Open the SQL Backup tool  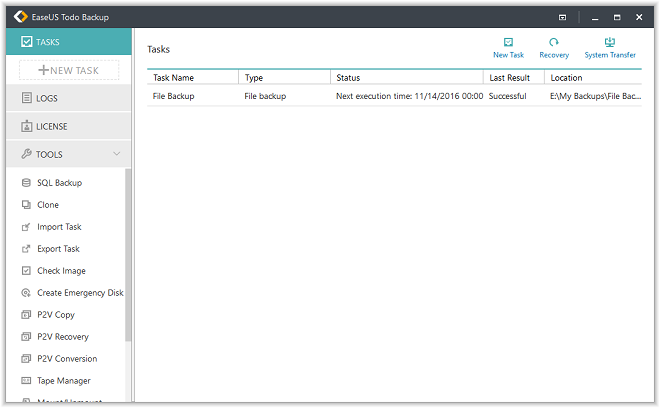59,183
